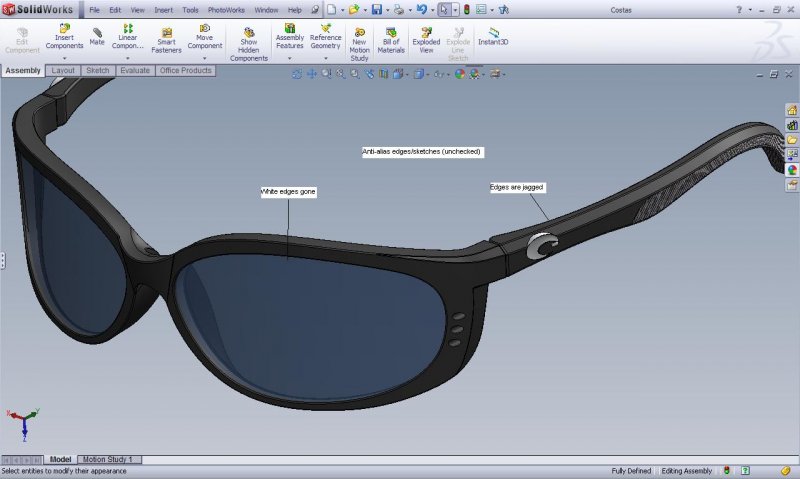
Task: Create a New Motion Study
Action: pyautogui.click(x=359, y=45)
